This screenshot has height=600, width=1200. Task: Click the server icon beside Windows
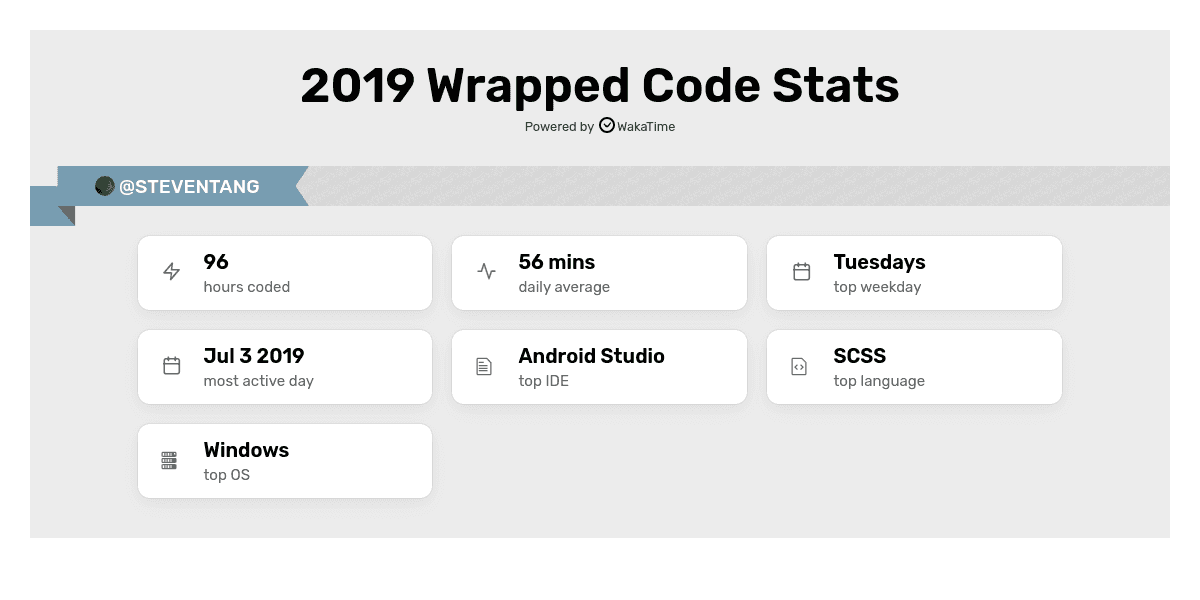tap(169, 461)
